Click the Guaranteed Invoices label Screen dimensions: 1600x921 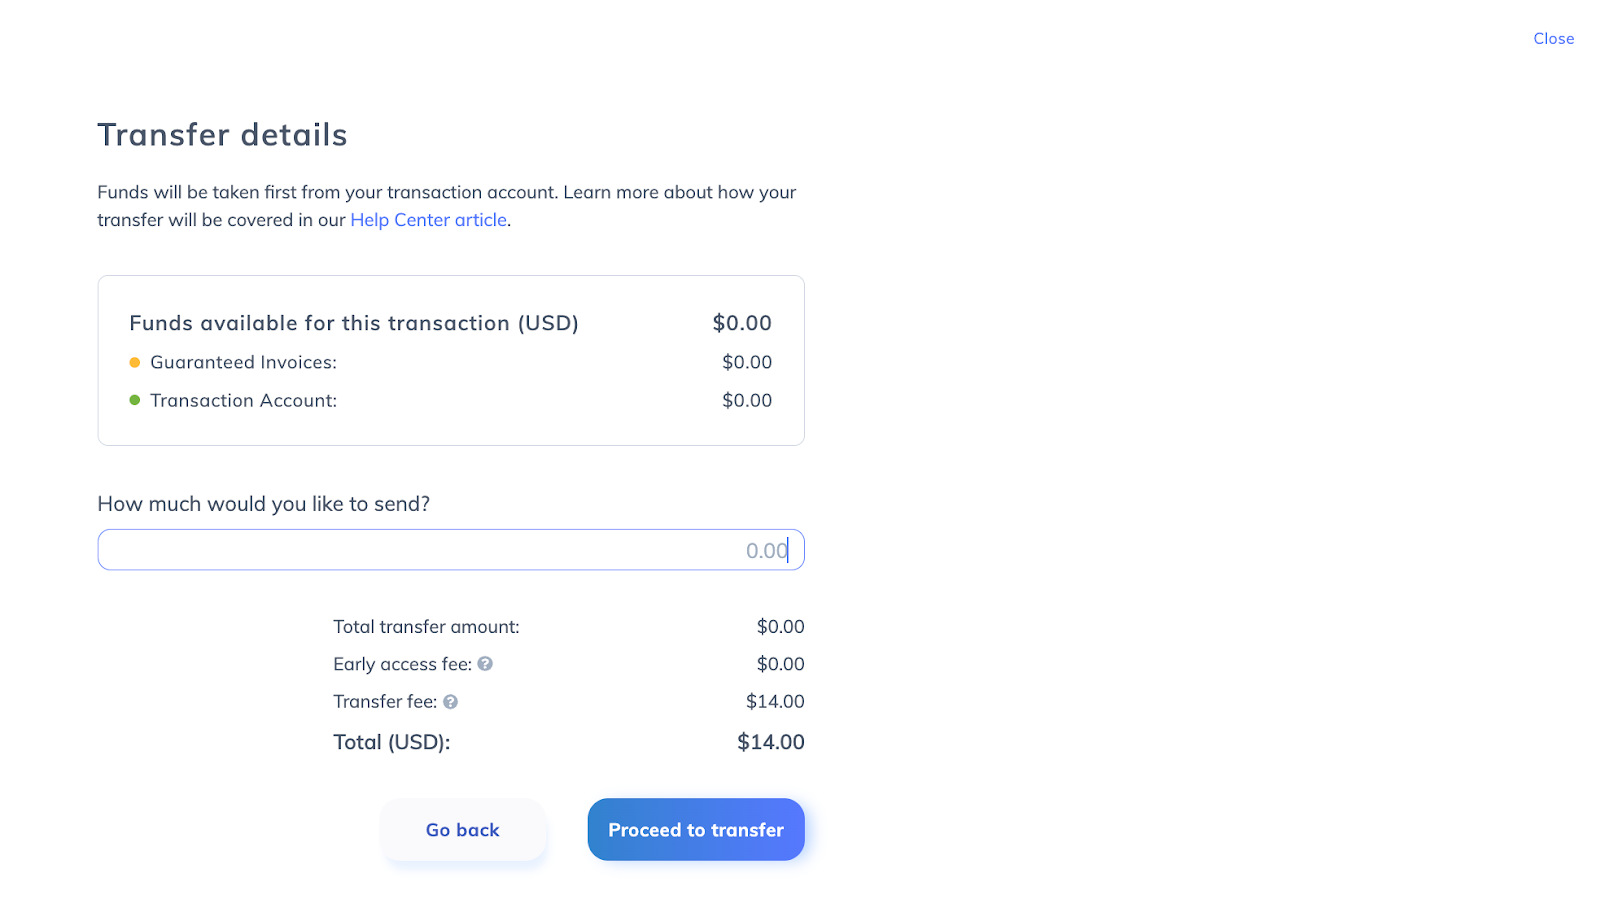[243, 362]
